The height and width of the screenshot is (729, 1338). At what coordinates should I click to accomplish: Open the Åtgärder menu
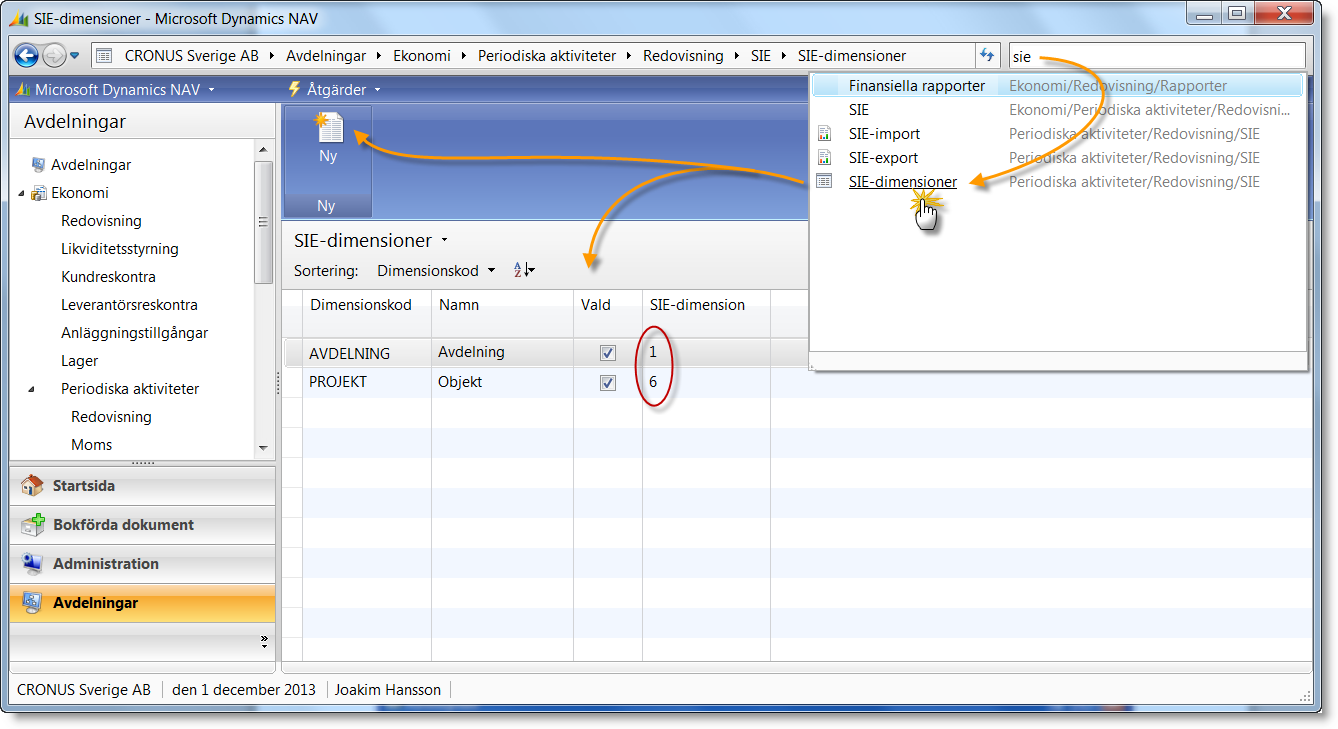pyautogui.click(x=336, y=89)
